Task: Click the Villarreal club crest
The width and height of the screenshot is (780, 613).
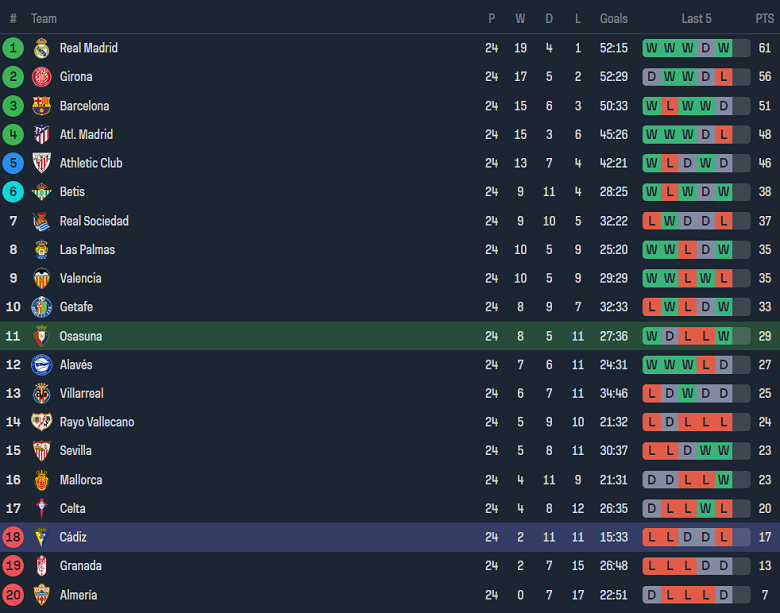Action: click(41, 393)
